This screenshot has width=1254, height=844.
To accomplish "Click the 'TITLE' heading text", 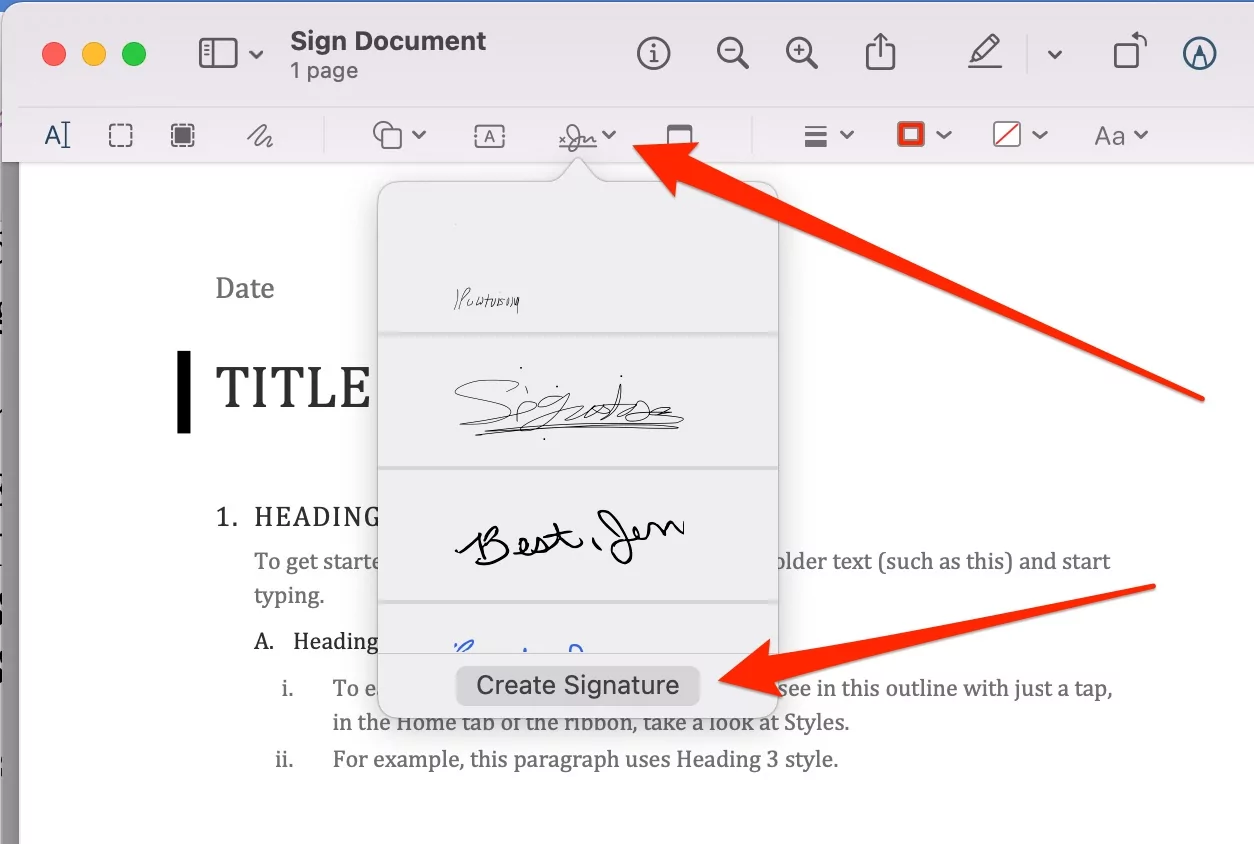I will pyautogui.click(x=294, y=387).
